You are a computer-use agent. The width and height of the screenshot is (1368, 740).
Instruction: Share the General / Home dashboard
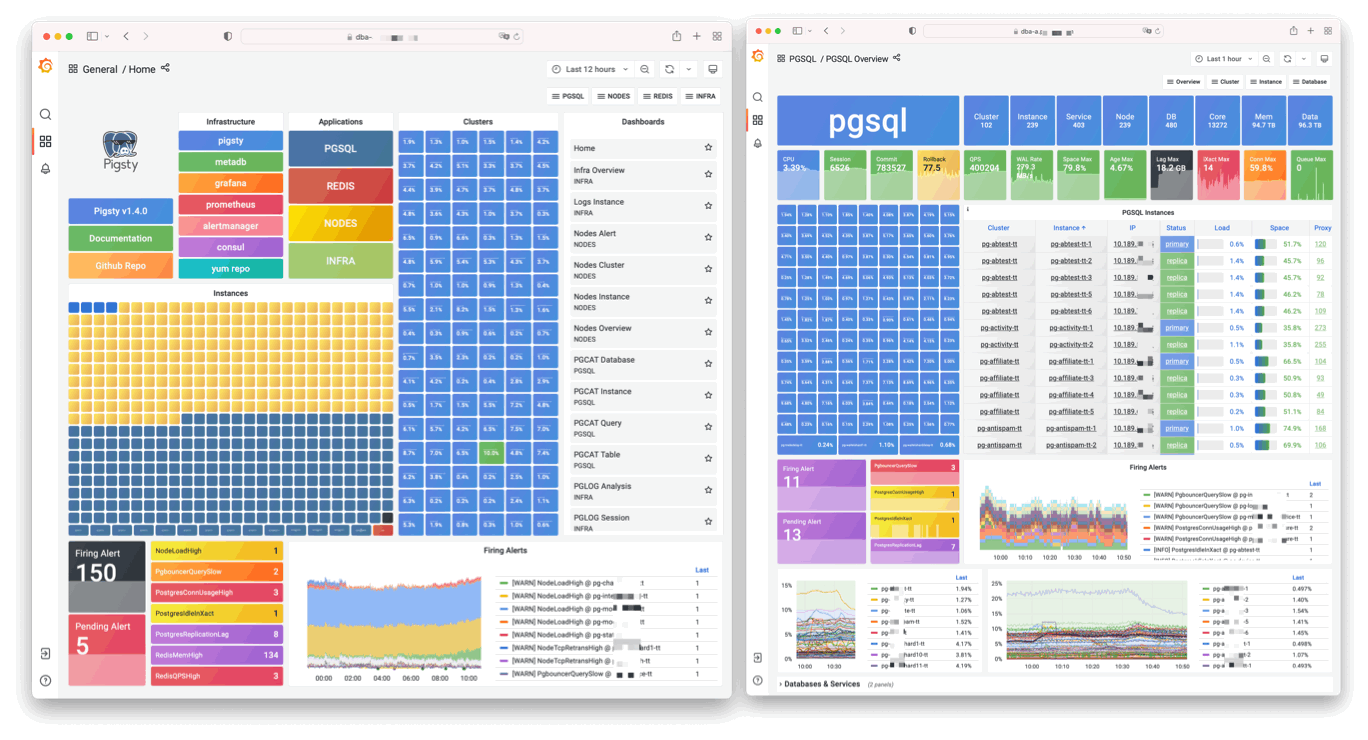coord(165,68)
